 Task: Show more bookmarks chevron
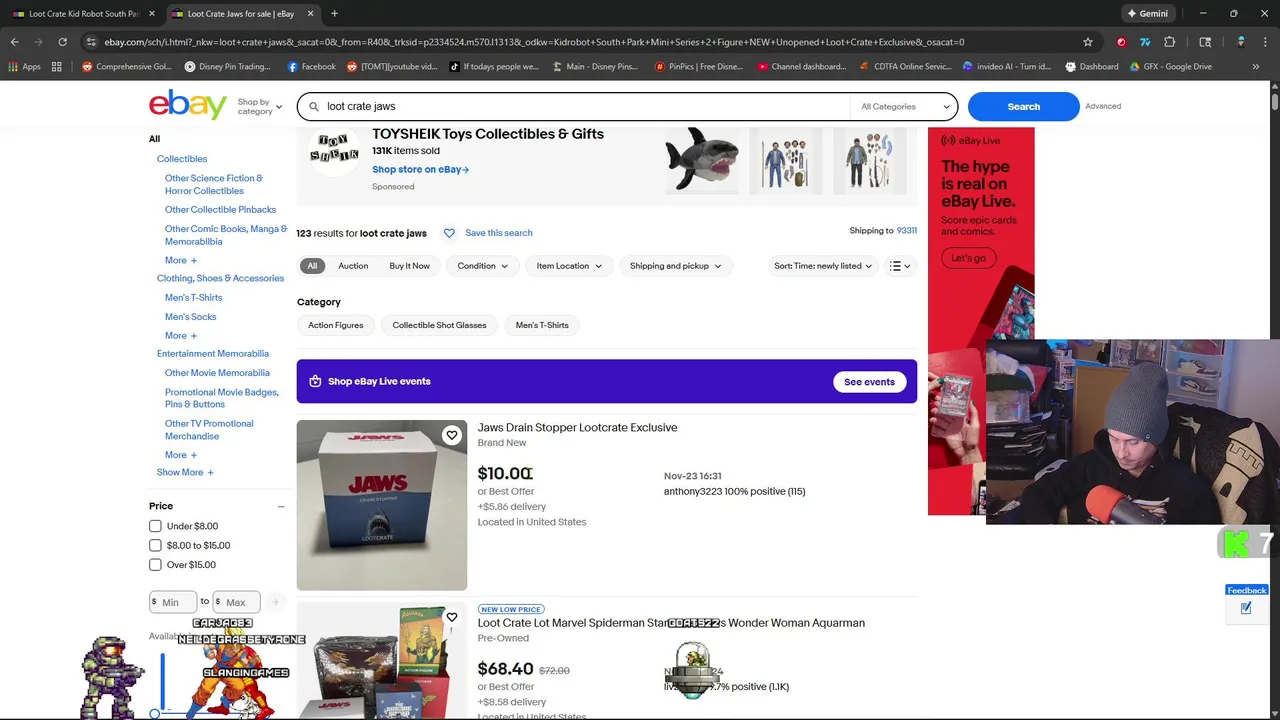1255,67
